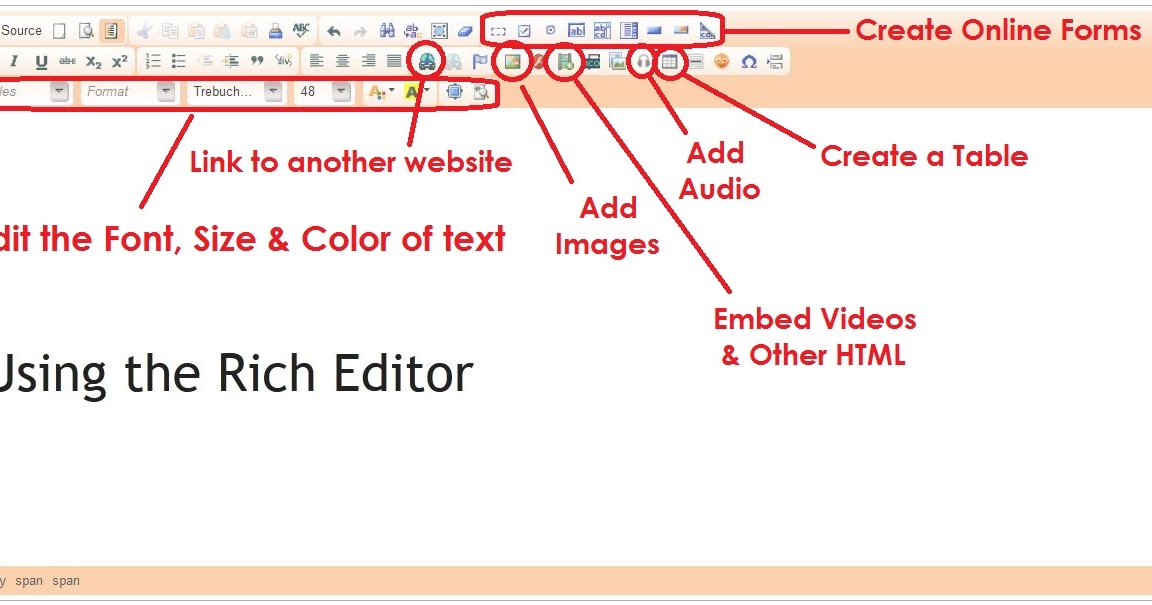Click the Undo arrow icon
Screen dimensions: 1152x605
click(332, 30)
